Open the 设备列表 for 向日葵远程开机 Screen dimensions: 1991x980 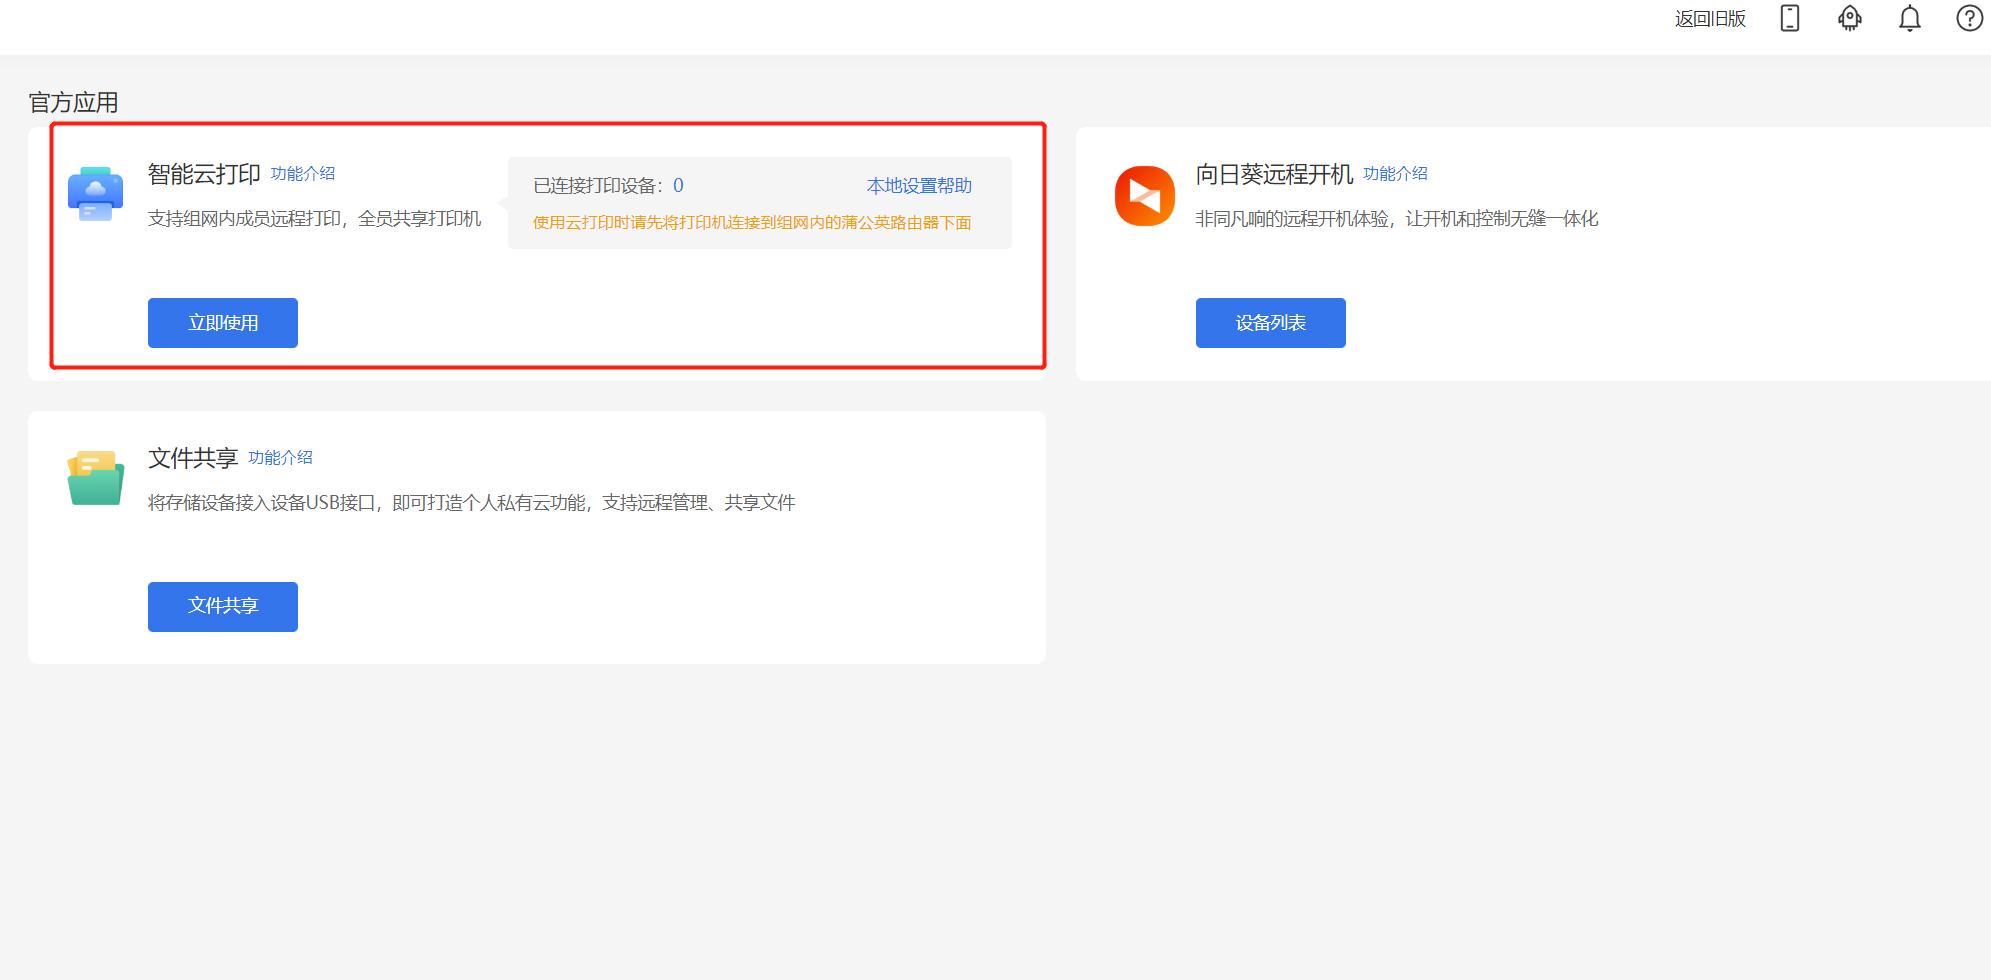coord(1270,322)
